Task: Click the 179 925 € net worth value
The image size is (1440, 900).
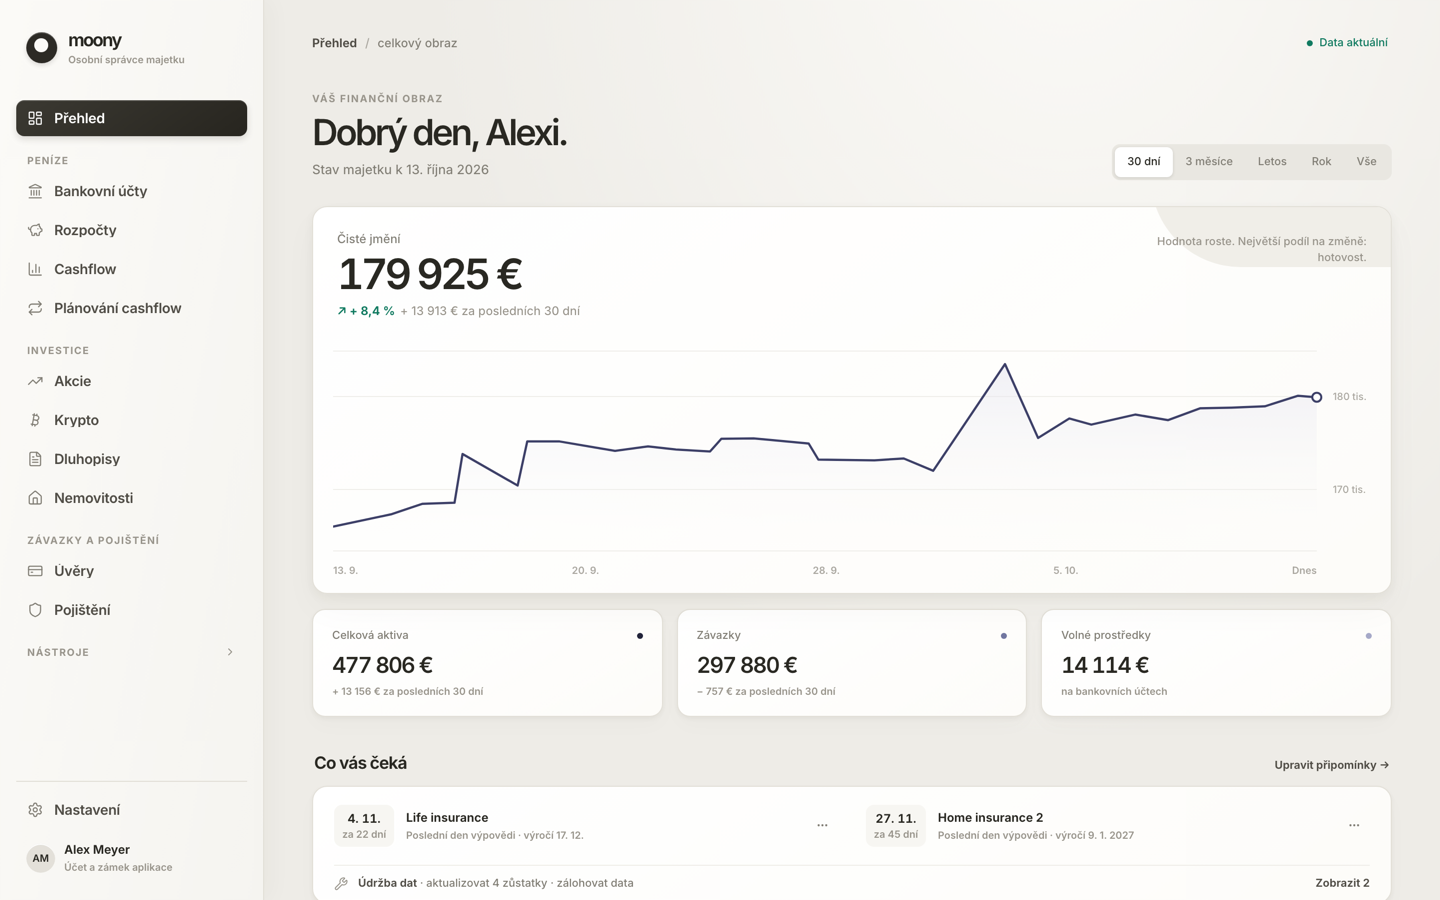Action: coord(430,275)
